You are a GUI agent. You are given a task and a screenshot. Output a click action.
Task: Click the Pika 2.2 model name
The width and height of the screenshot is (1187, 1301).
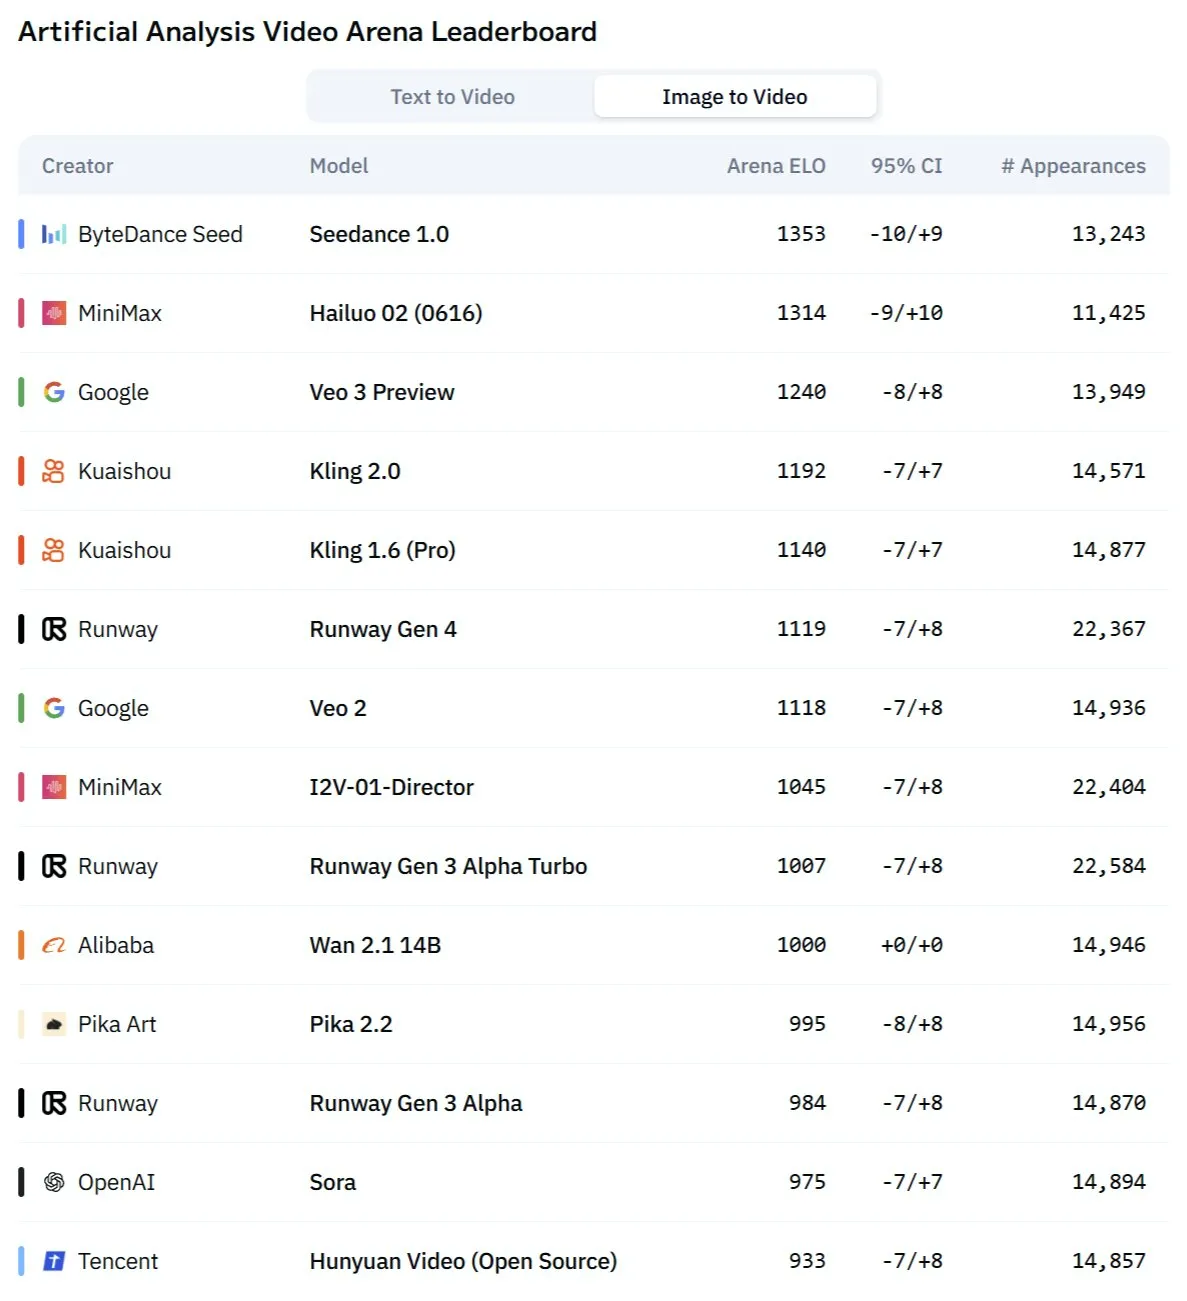point(351,1024)
